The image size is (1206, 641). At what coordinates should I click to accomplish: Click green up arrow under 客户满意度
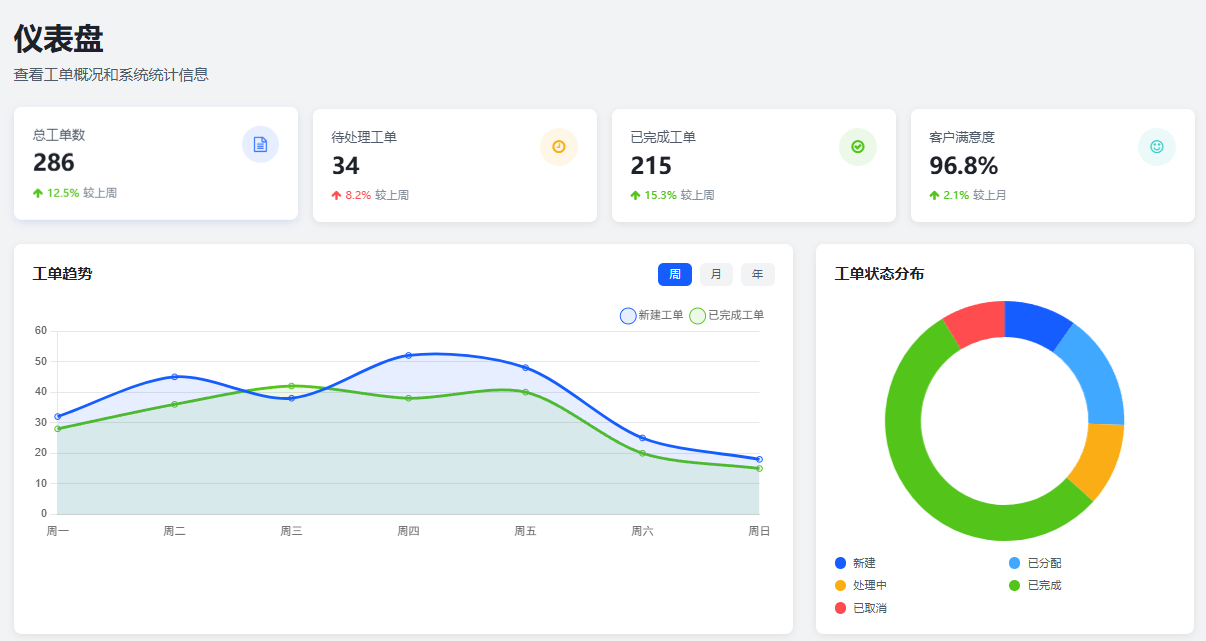934,196
